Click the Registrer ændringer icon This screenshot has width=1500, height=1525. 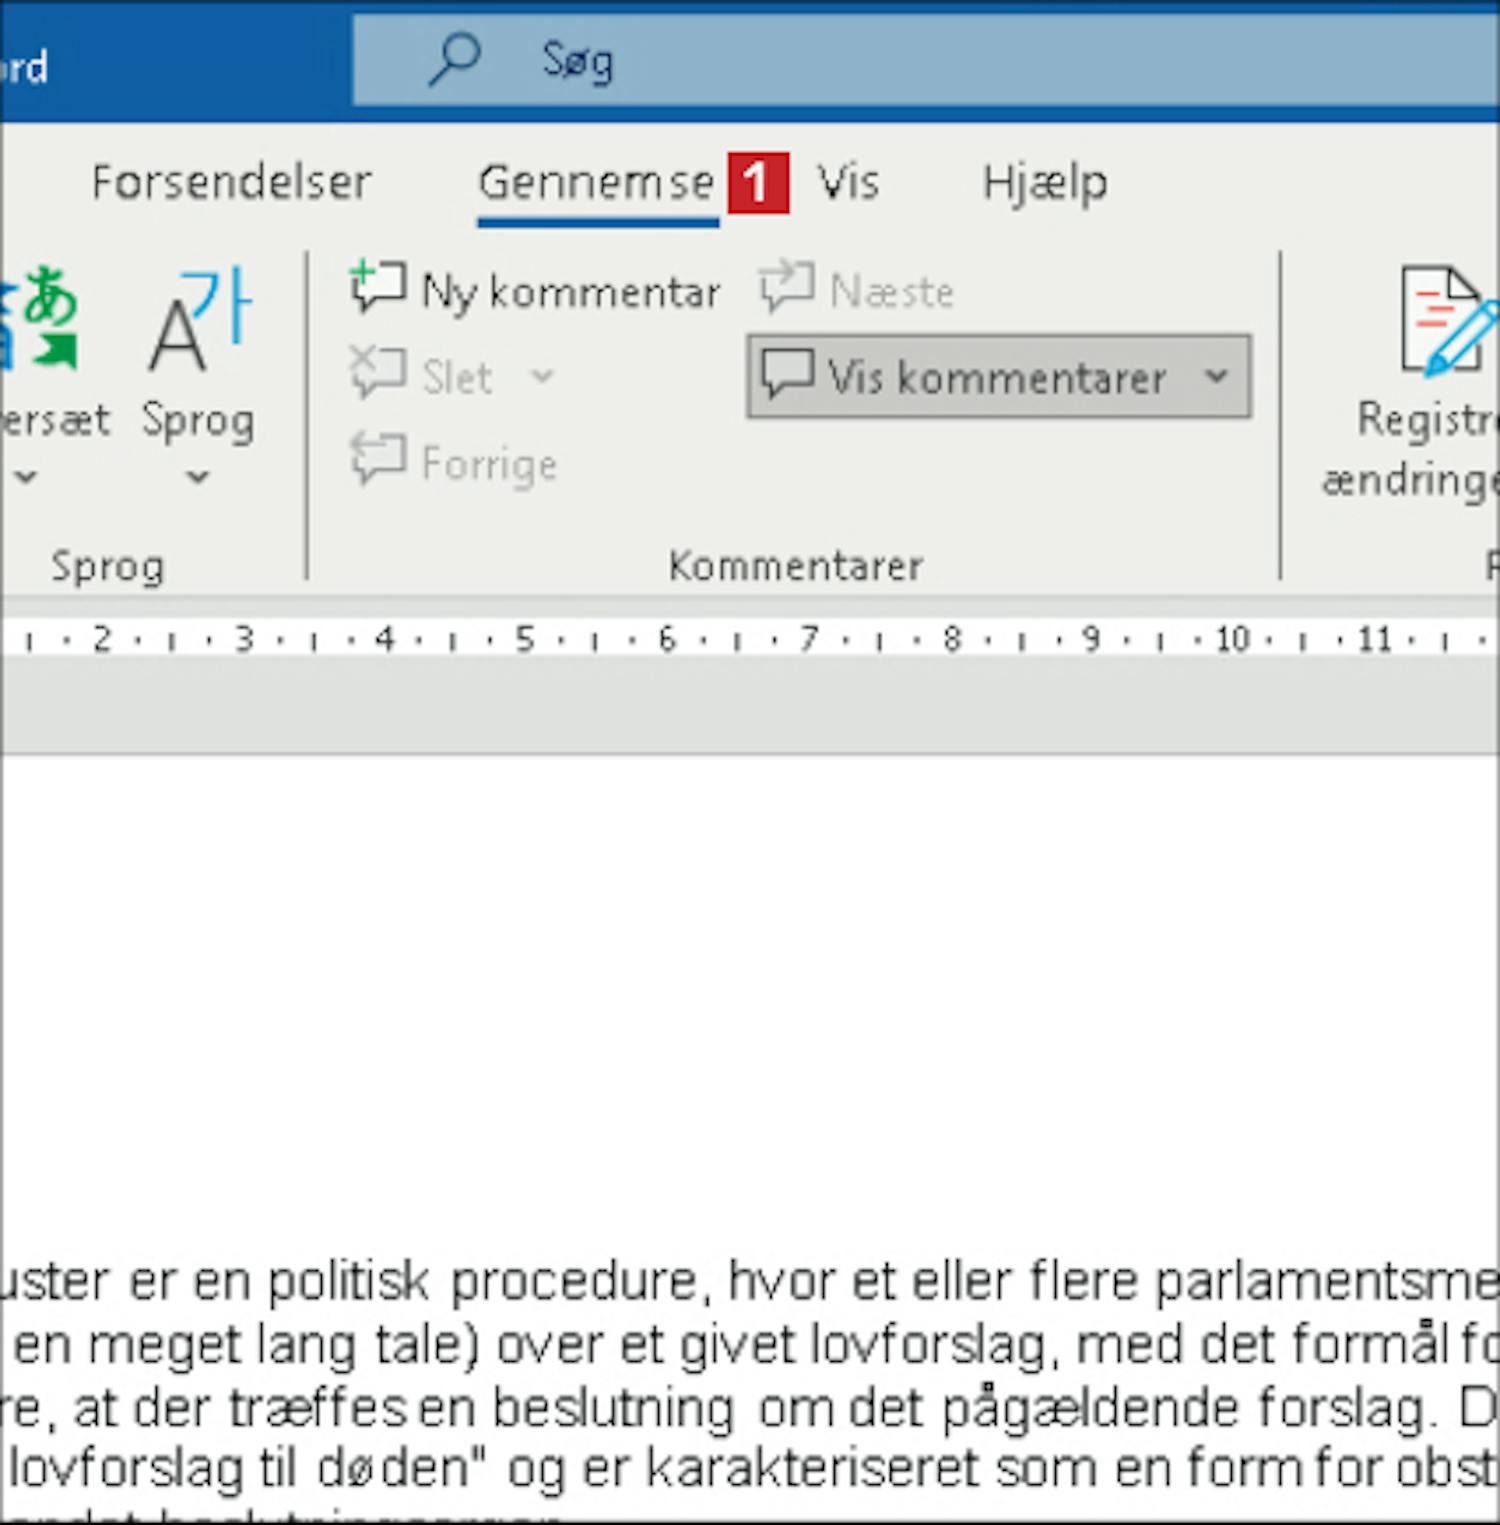1450,320
